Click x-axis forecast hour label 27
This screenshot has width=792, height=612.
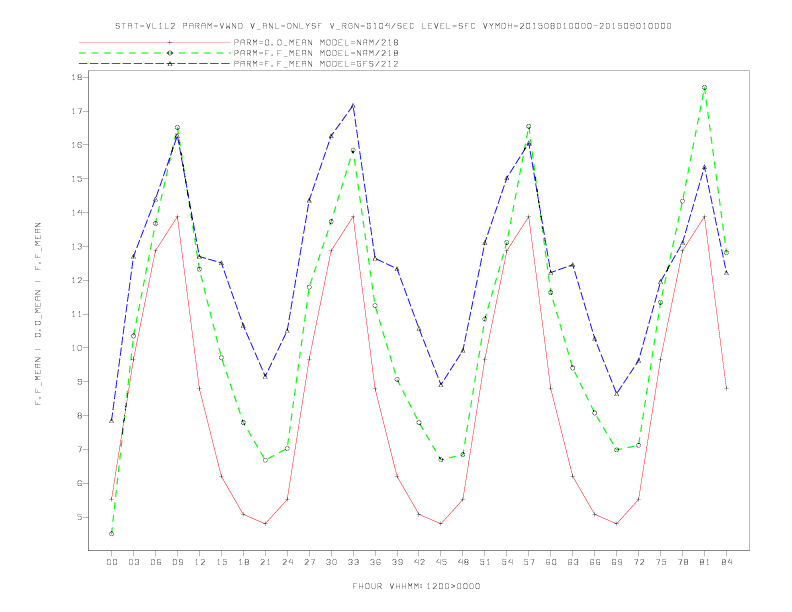309,562
